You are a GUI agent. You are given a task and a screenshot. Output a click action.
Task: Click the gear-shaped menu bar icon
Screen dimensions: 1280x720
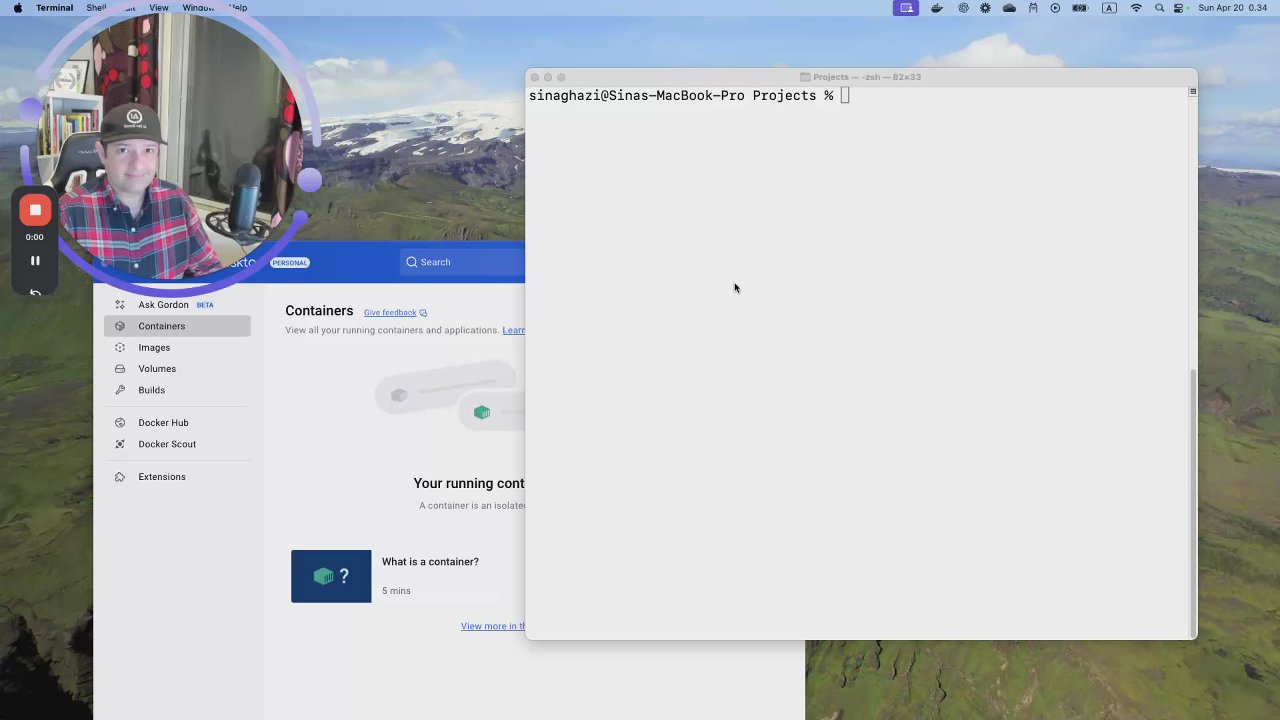(985, 8)
